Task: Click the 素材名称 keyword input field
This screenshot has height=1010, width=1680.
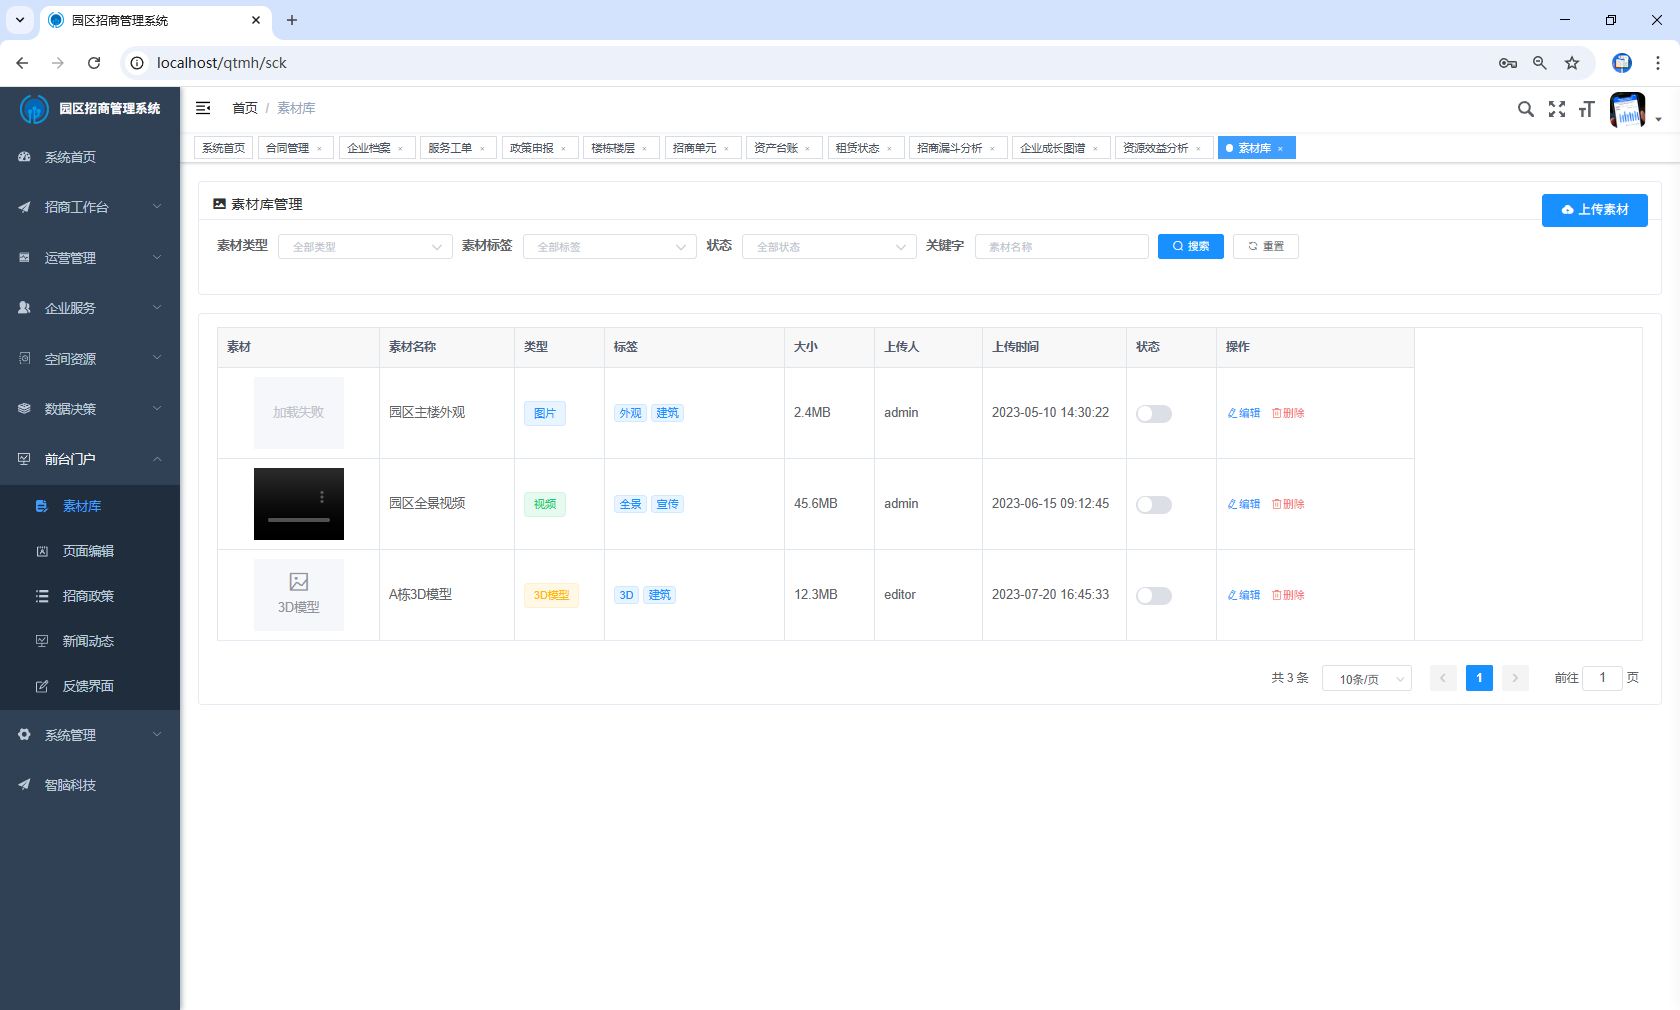Action: (x=1061, y=247)
